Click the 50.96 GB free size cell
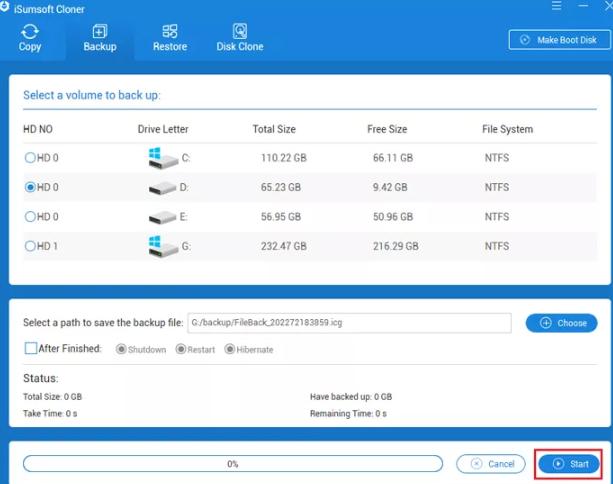 click(x=393, y=217)
